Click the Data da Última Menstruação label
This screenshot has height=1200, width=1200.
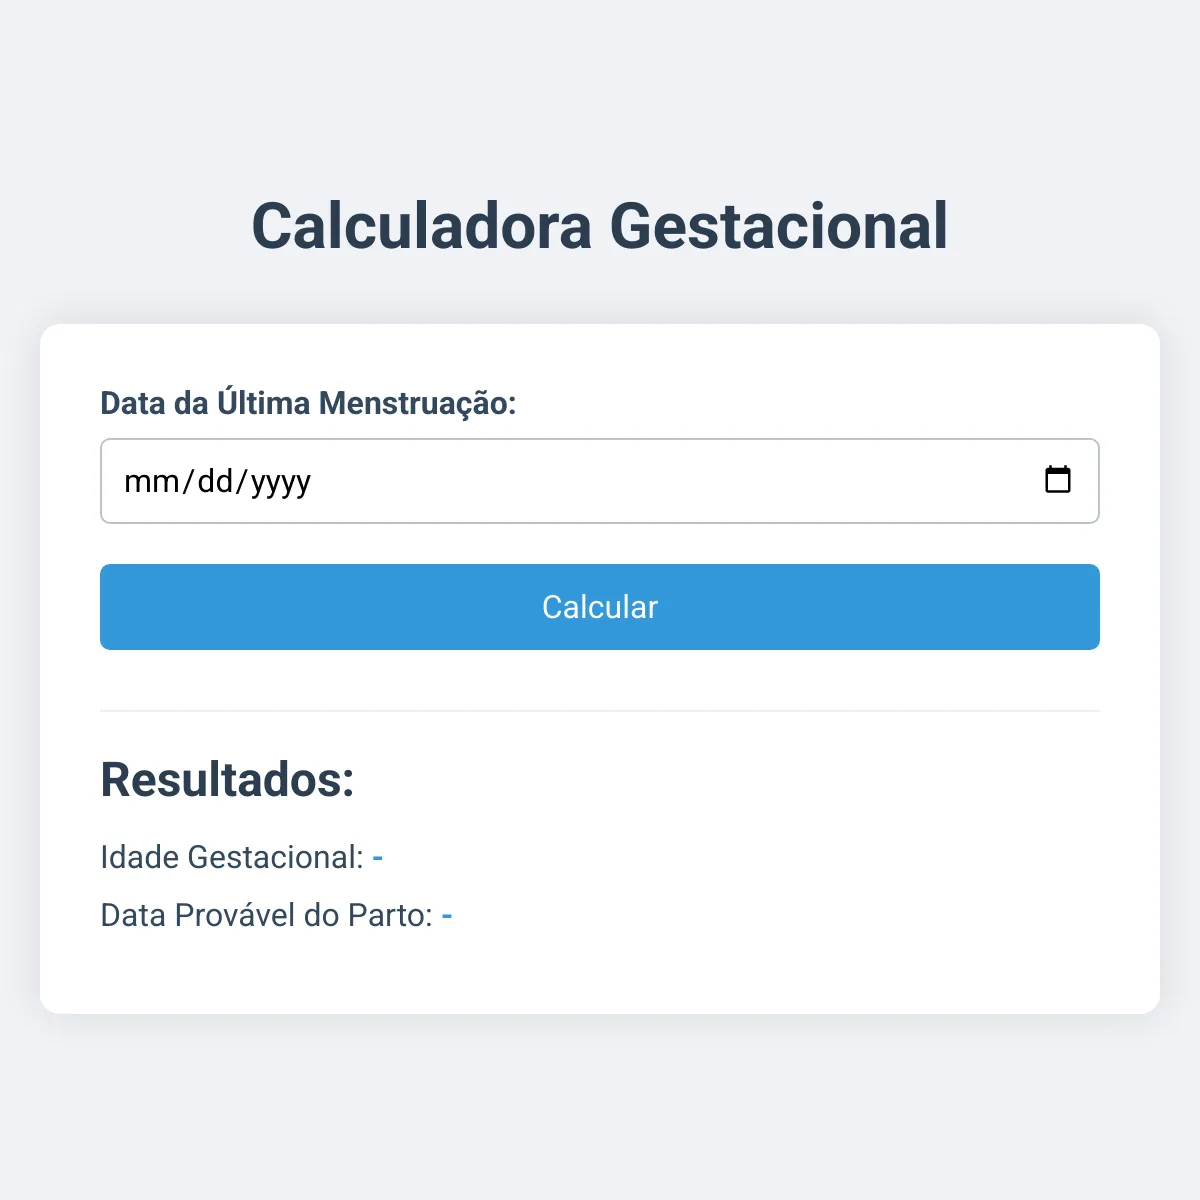308,402
